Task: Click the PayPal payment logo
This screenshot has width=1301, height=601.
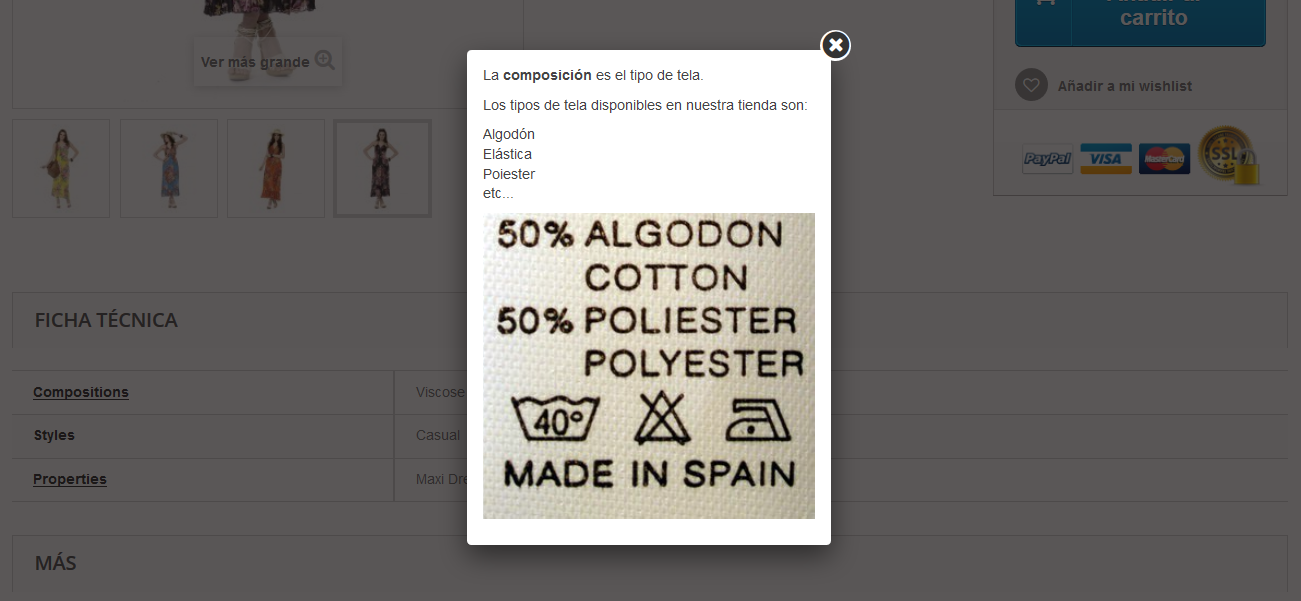Action: tap(1047, 159)
